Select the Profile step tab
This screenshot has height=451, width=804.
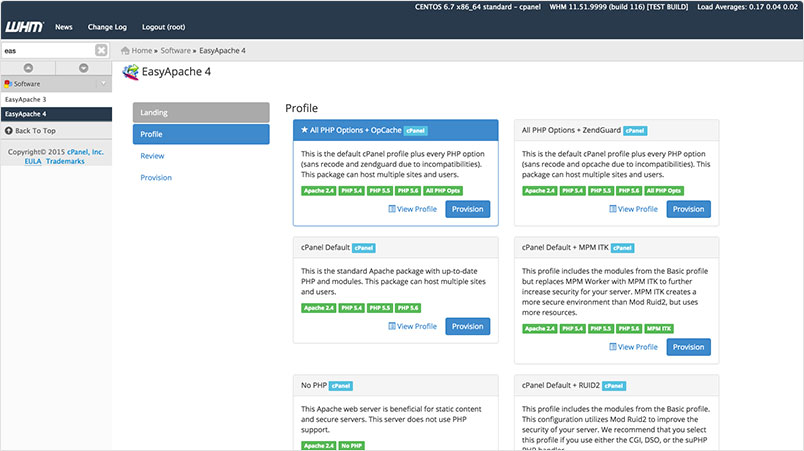[x=201, y=134]
